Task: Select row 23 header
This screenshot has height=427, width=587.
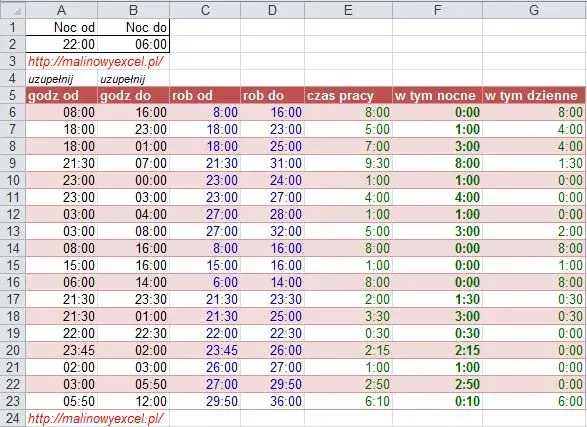Action: (13, 401)
